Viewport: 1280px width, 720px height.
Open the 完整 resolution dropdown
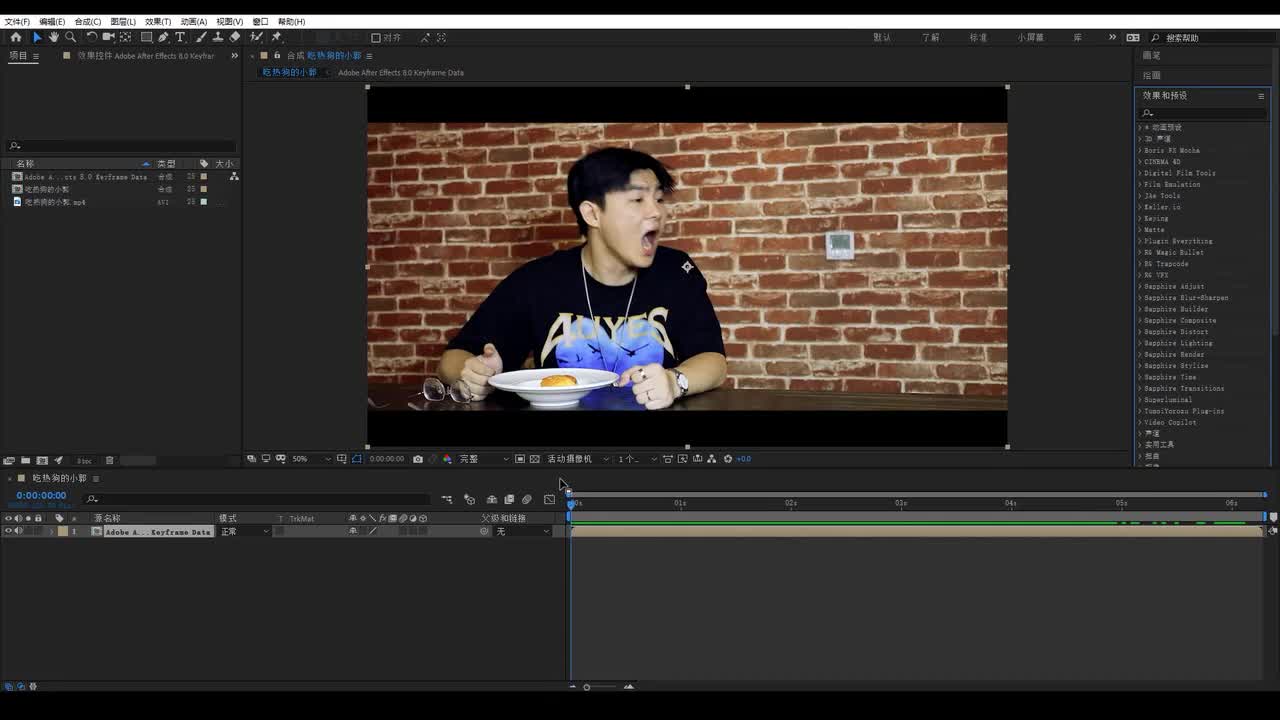[x=484, y=459]
